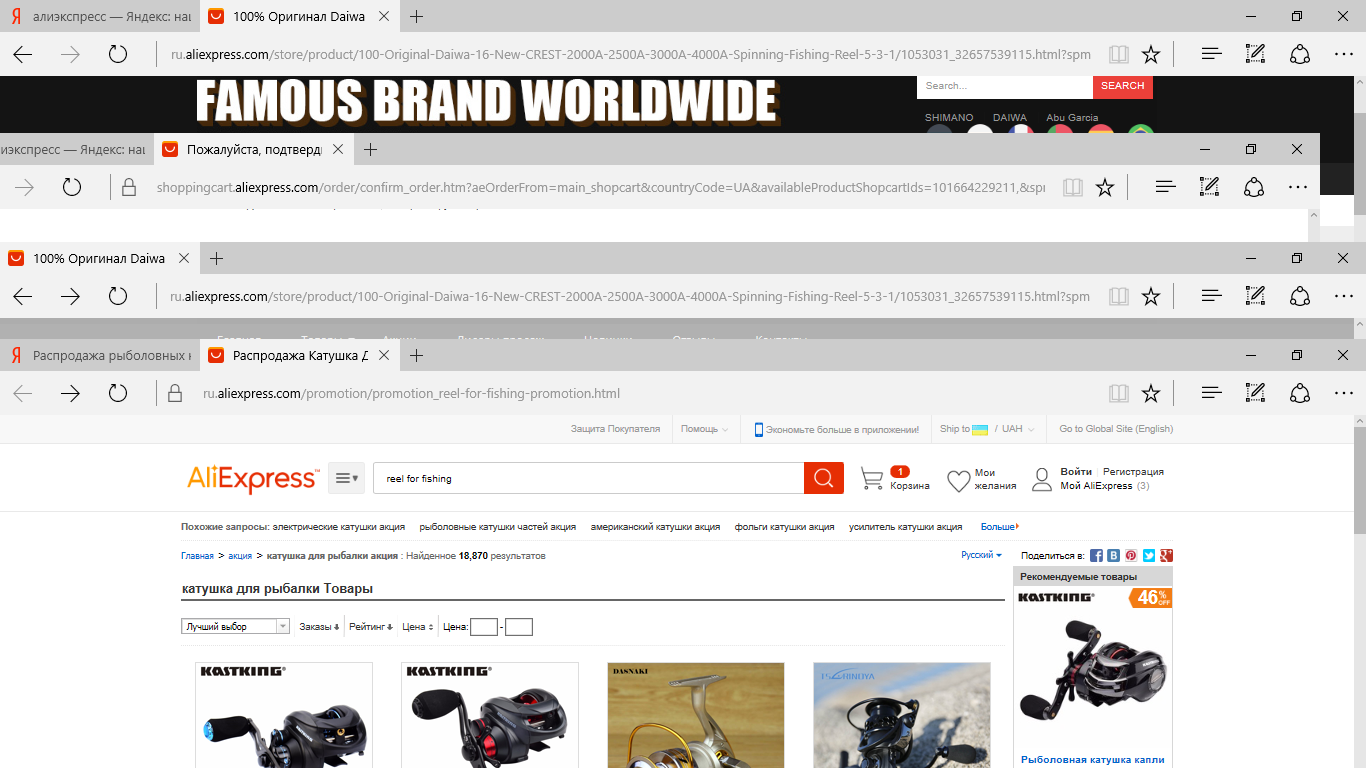Click the orange search magnifier button on AliExpress
The height and width of the screenshot is (768, 1366).
824,478
